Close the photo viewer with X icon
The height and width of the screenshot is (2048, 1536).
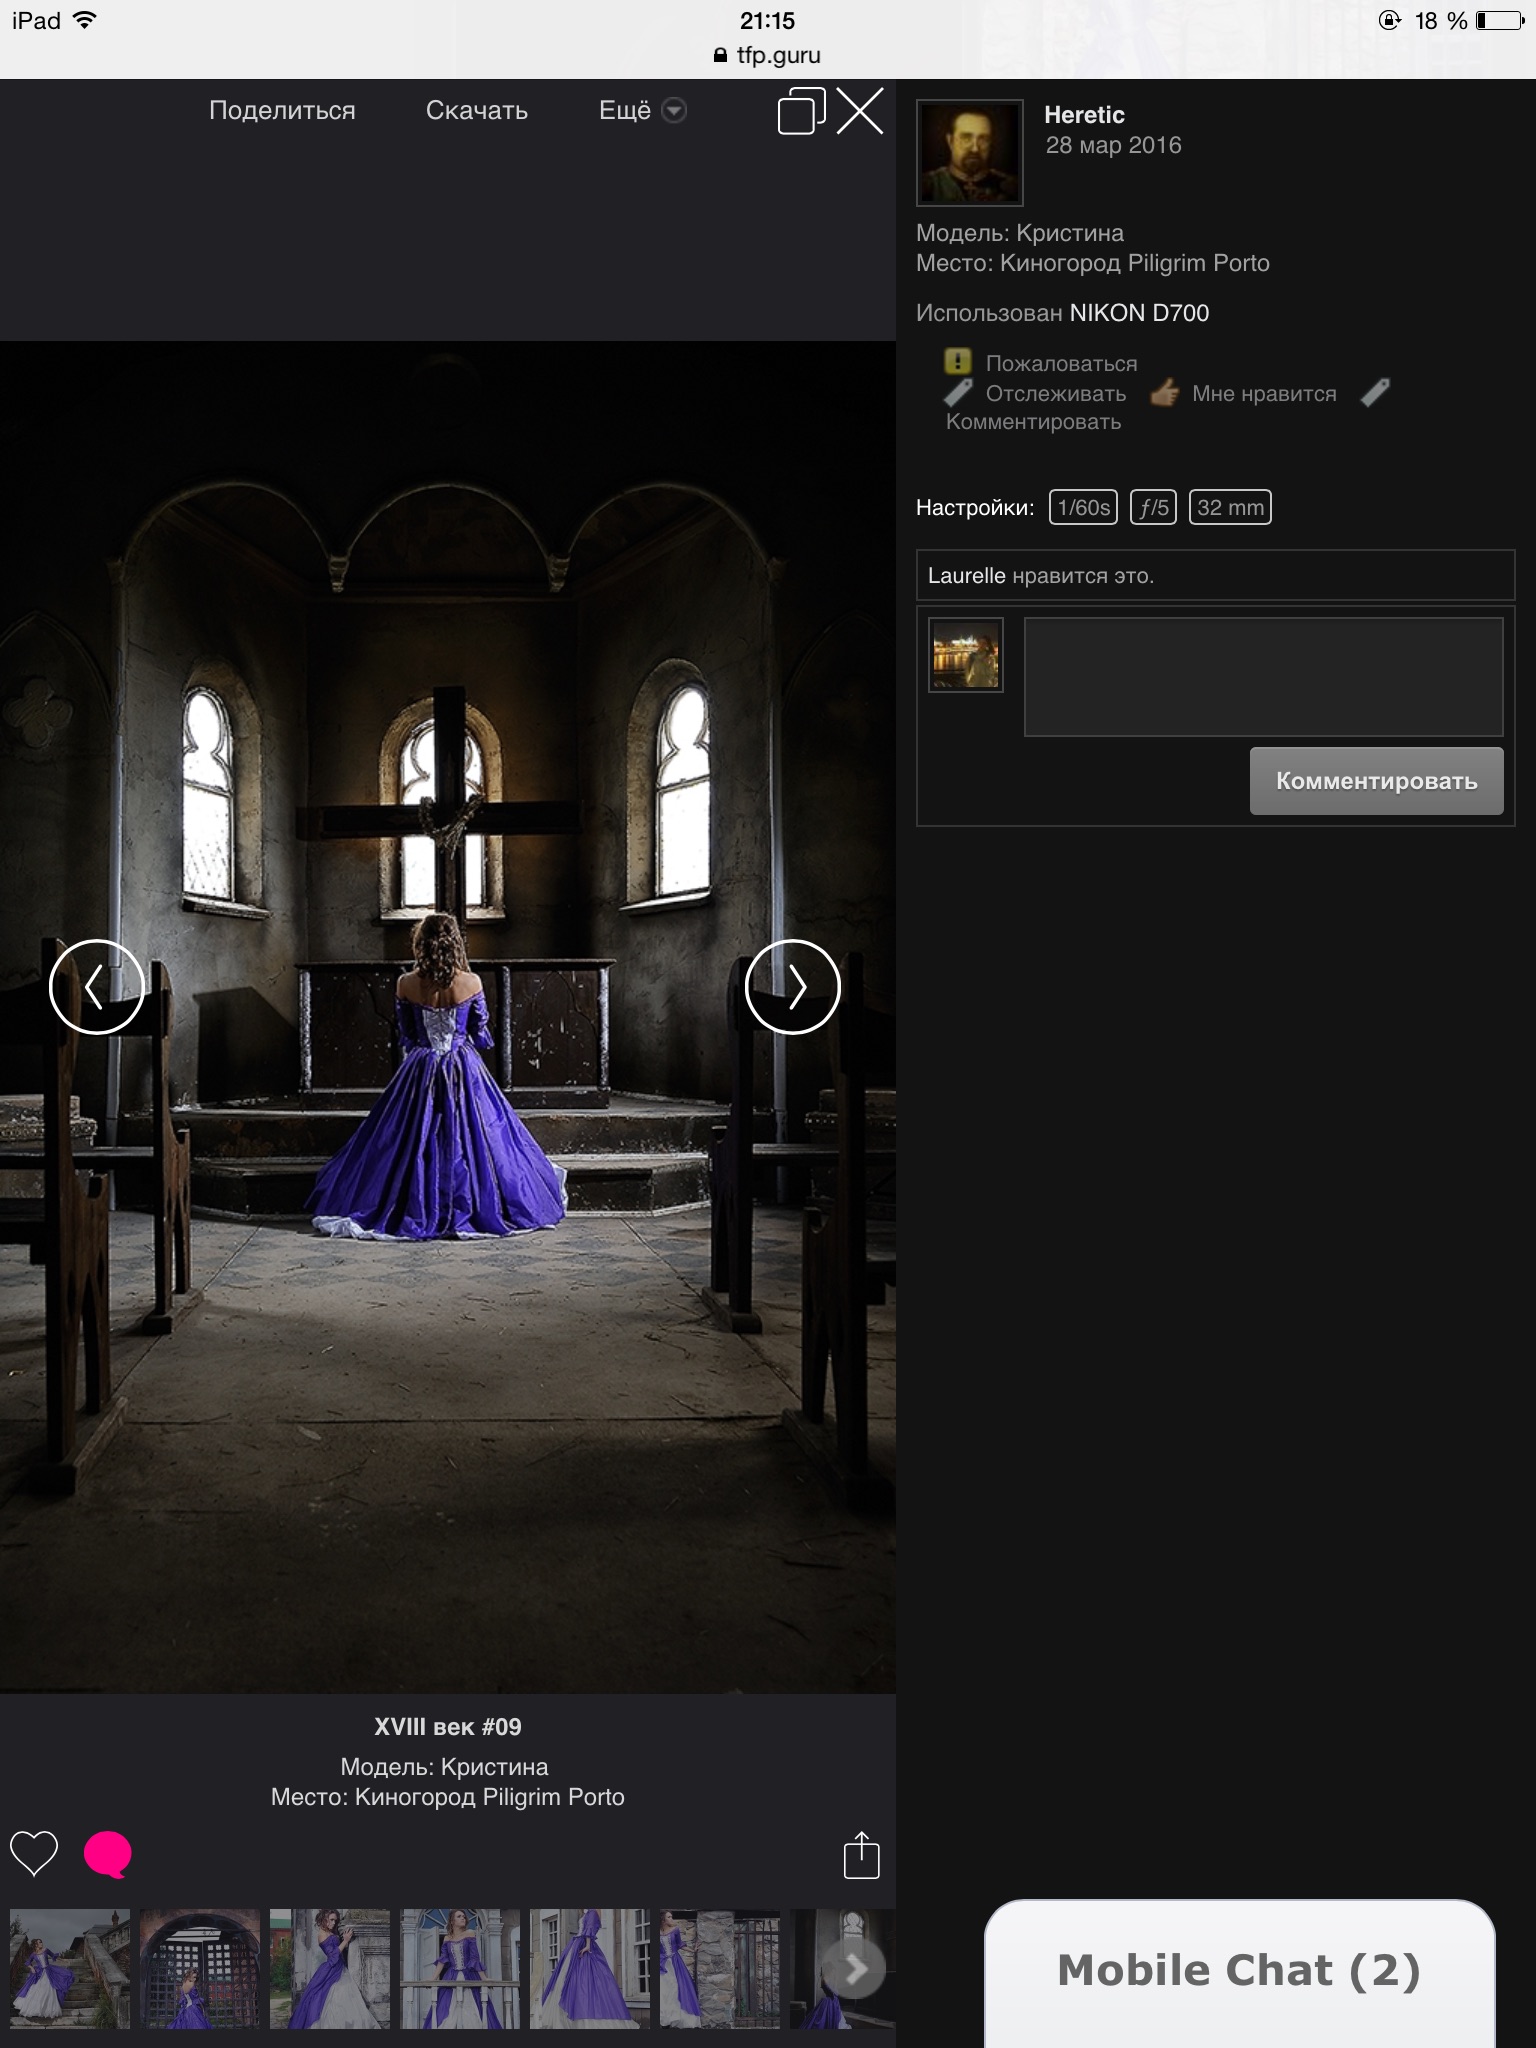pyautogui.click(x=860, y=111)
